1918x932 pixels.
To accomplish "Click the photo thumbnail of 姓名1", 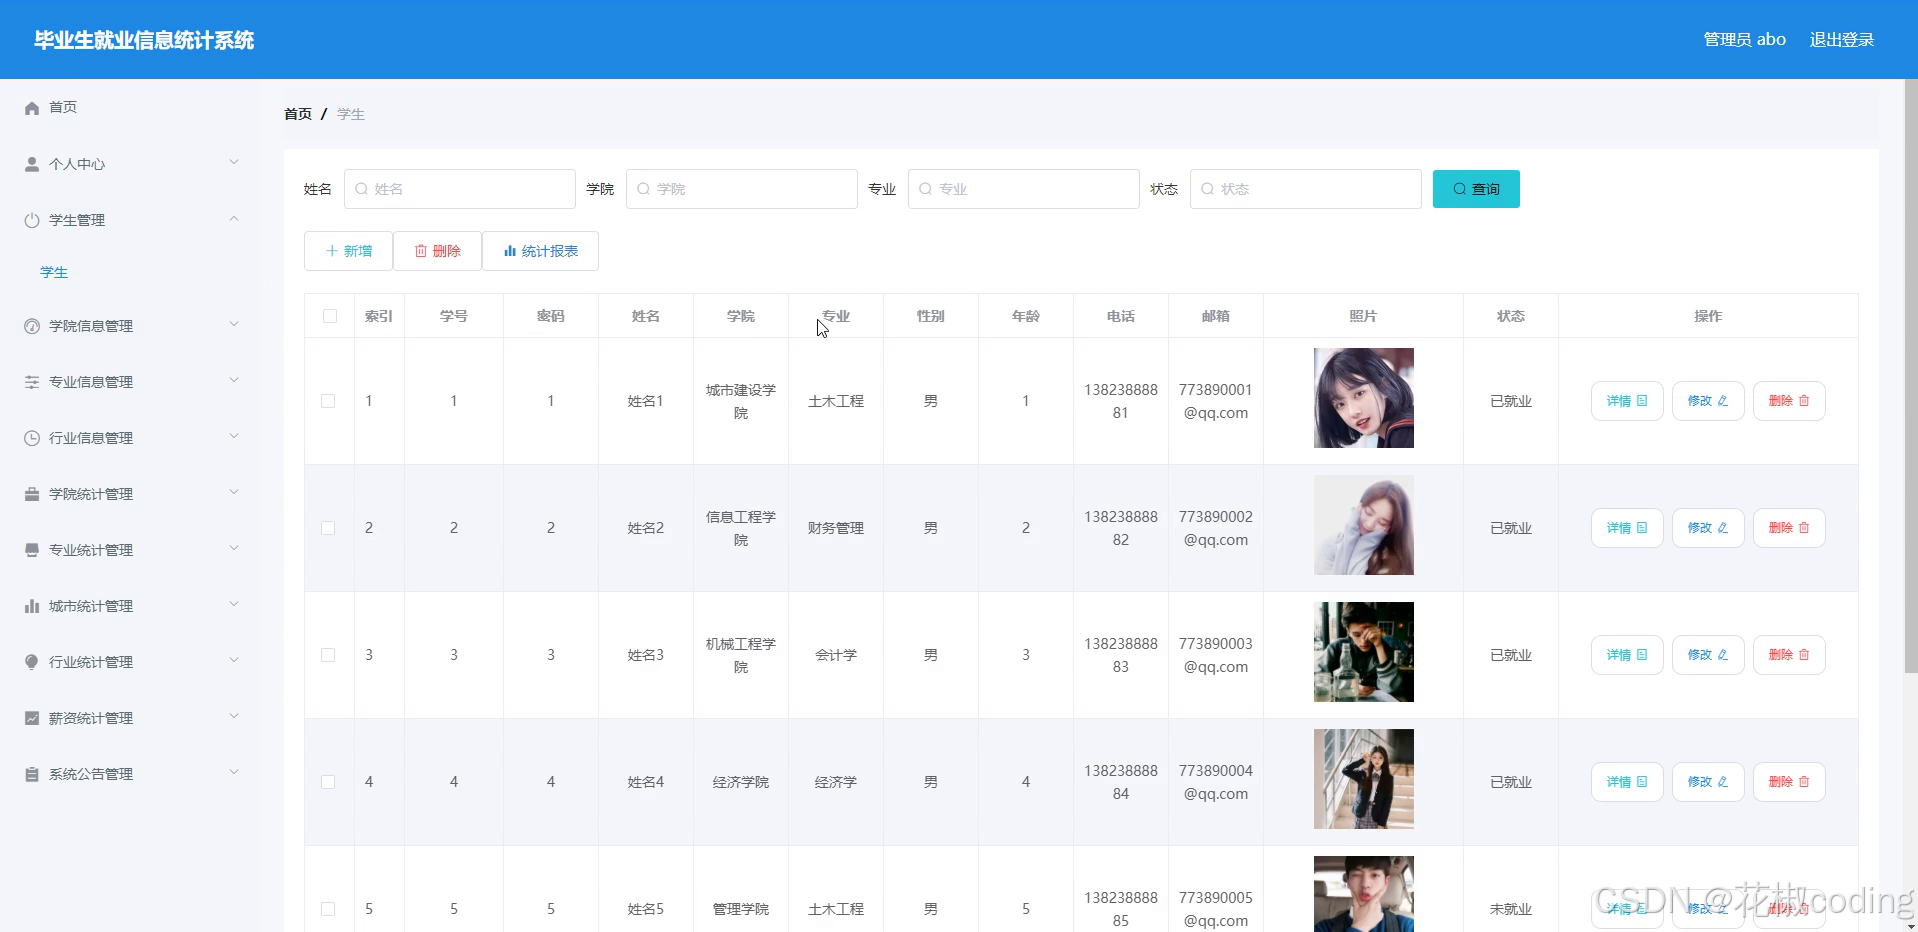I will [1364, 398].
